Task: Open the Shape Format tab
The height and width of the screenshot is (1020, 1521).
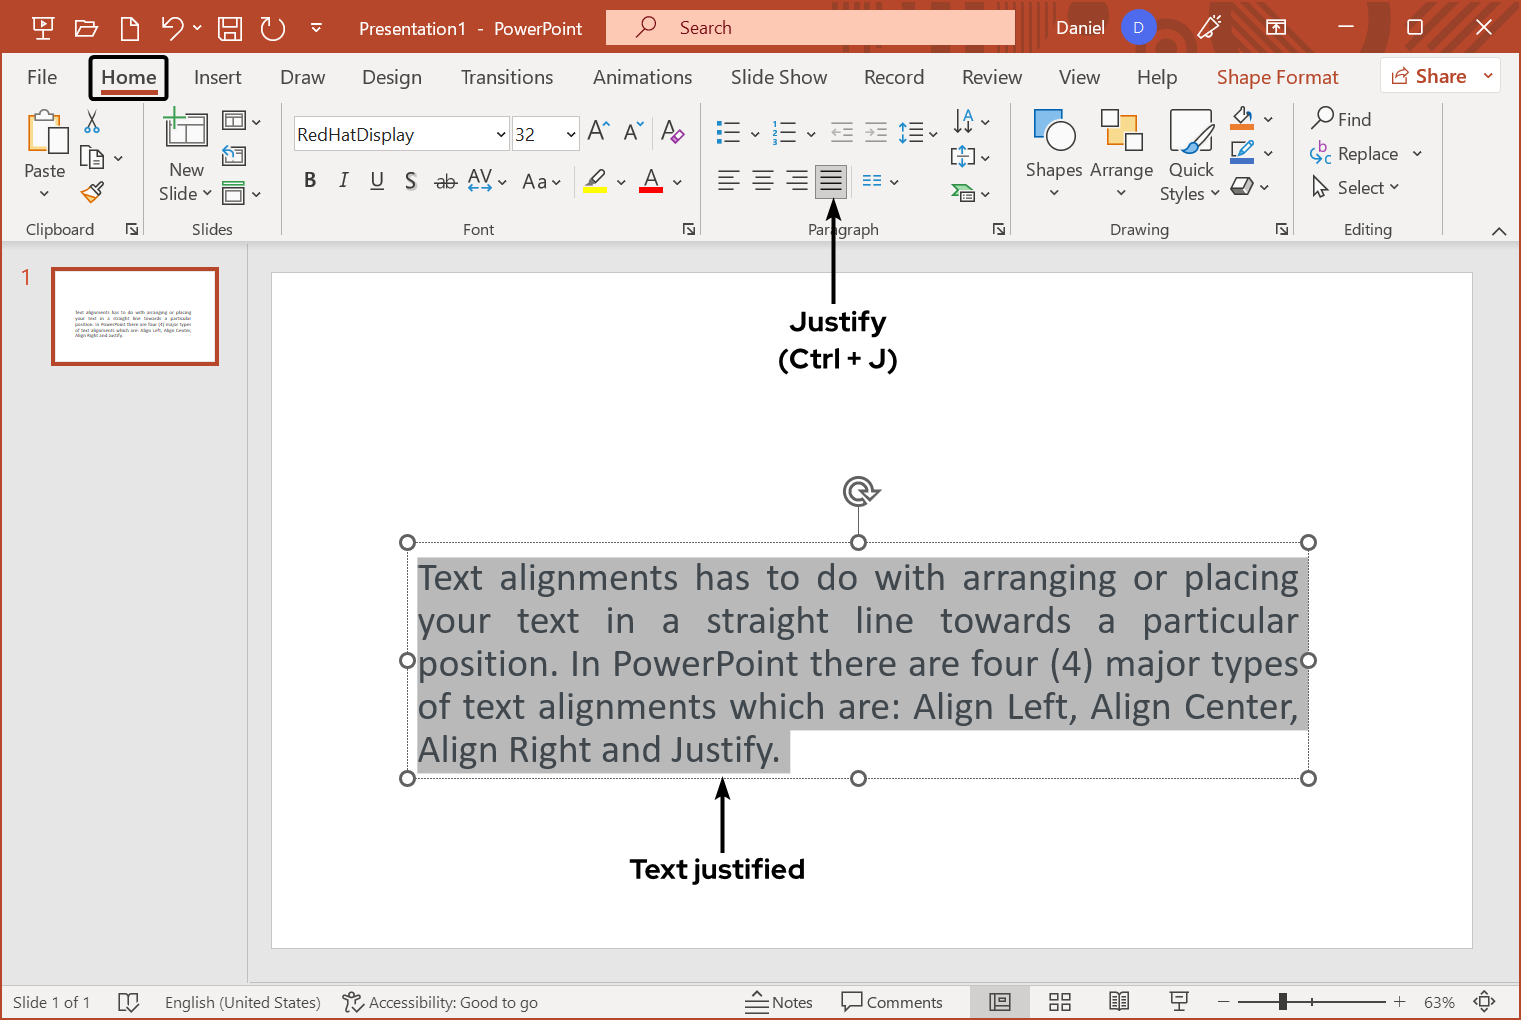Action: (x=1277, y=77)
